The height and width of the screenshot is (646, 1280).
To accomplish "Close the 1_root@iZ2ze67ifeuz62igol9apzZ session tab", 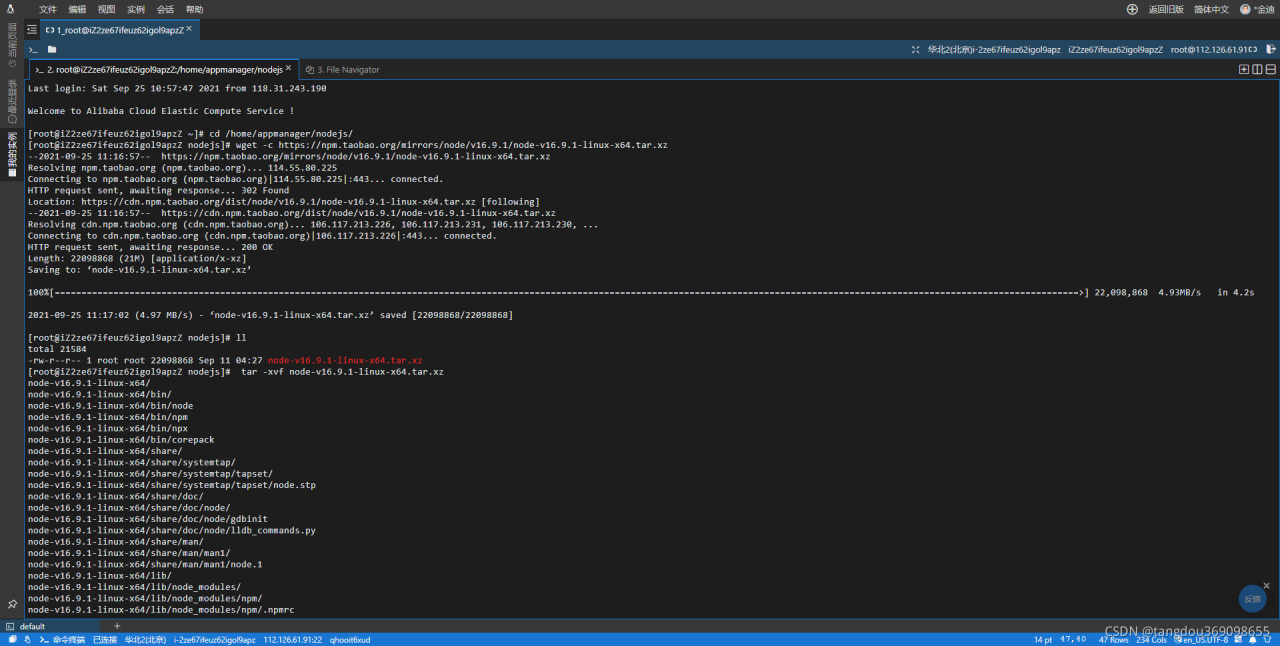I will [189, 29].
